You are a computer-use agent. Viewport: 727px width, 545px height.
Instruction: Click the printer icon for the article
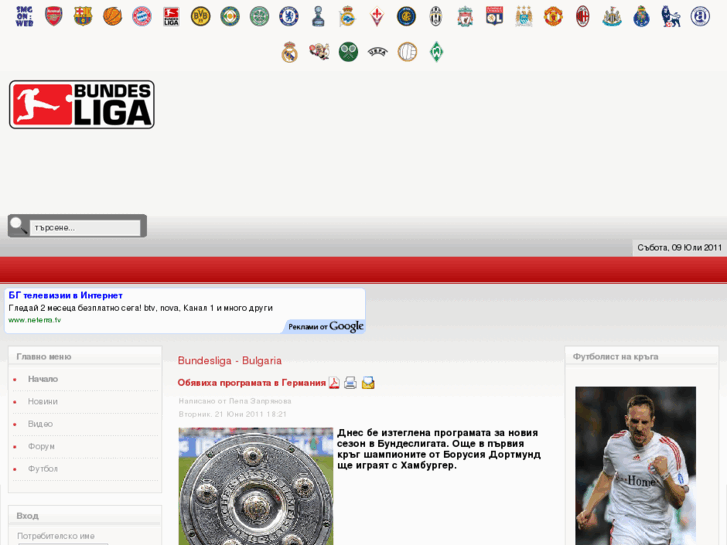point(351,383)
